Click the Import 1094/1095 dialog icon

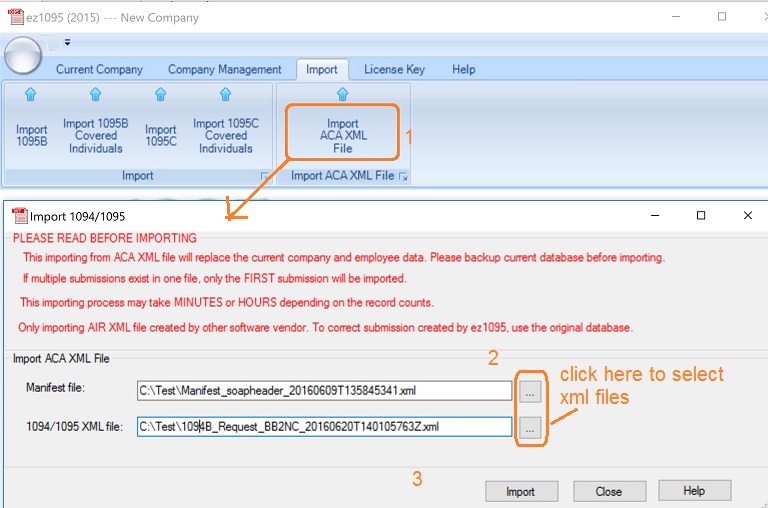point(18,216)
